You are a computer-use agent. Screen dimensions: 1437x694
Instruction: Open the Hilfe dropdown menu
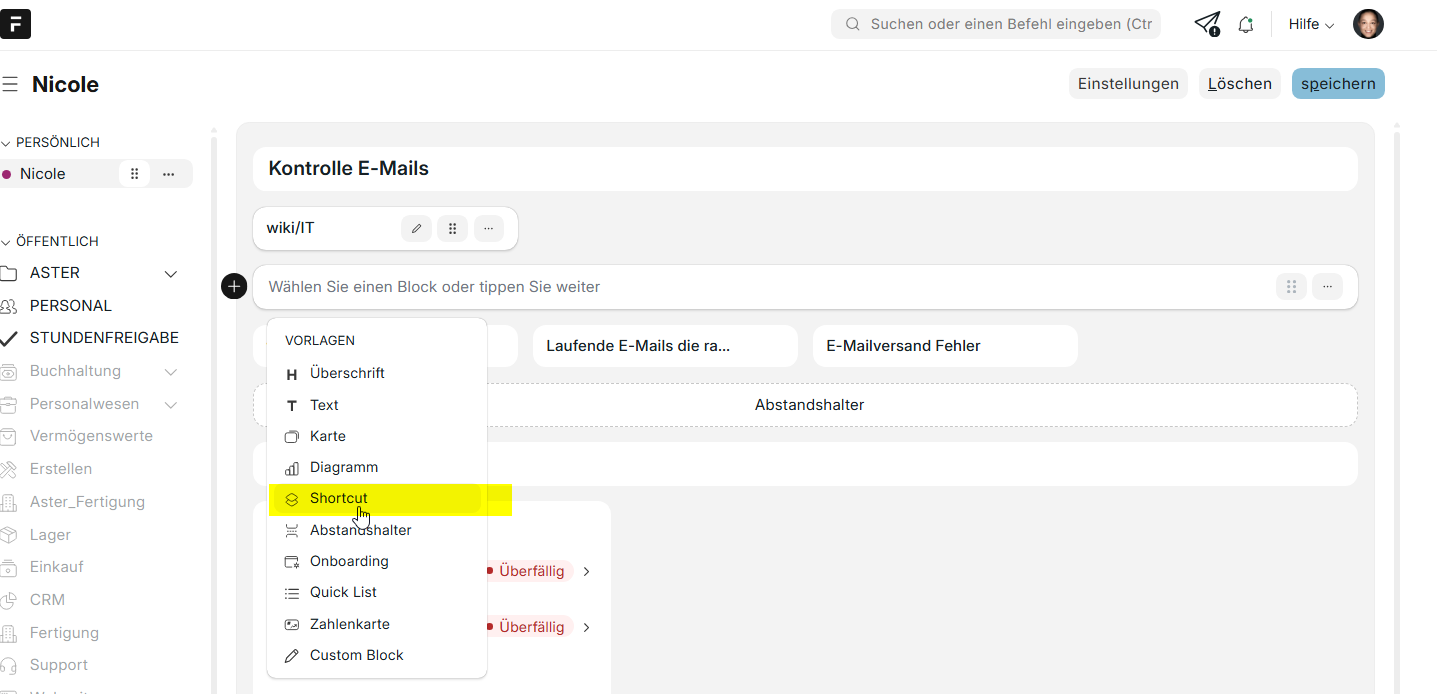(x=1310, y=24)
